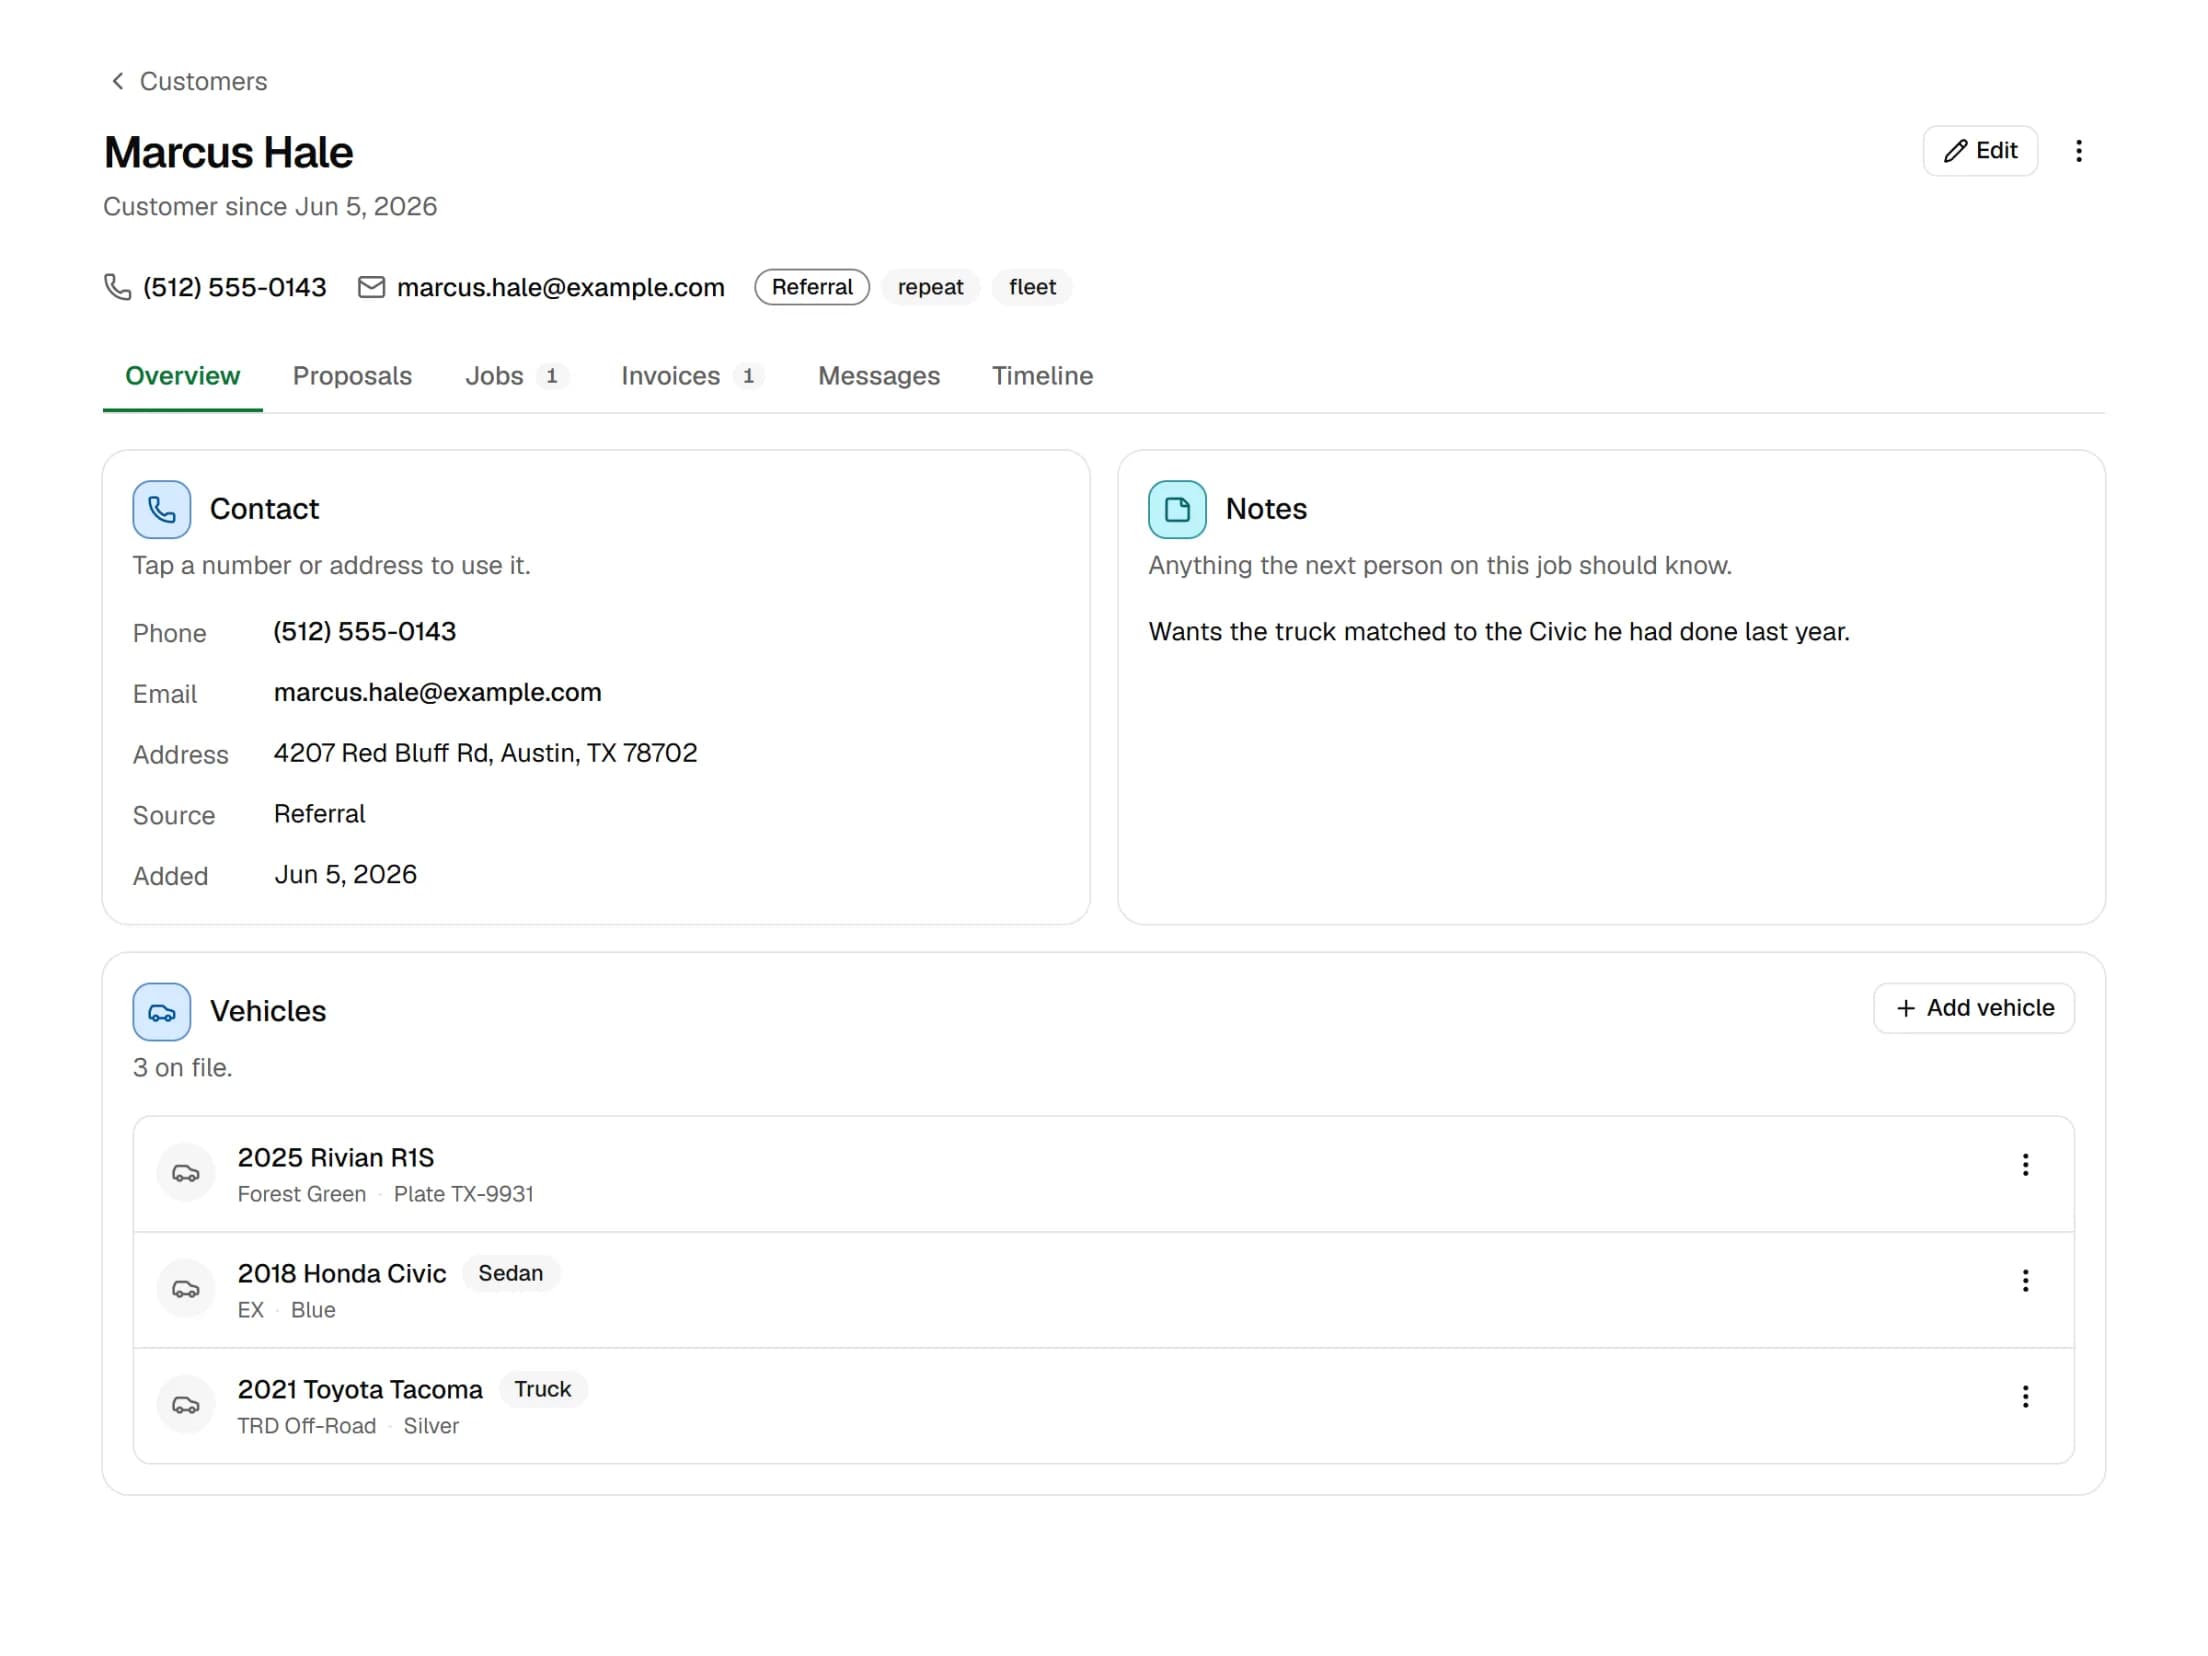Click the Contact card phone icon
2208x1656 pixels.
pos(162,510)
